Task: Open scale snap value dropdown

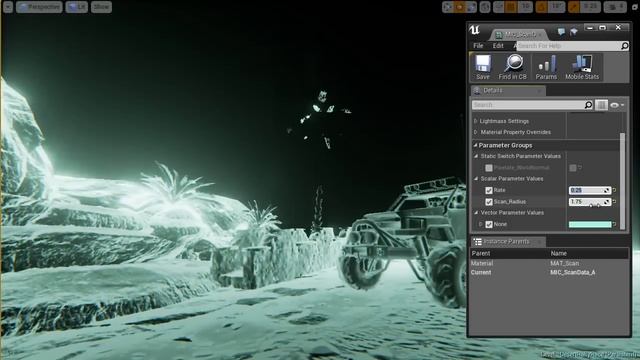Action: [x=591, y=7]
